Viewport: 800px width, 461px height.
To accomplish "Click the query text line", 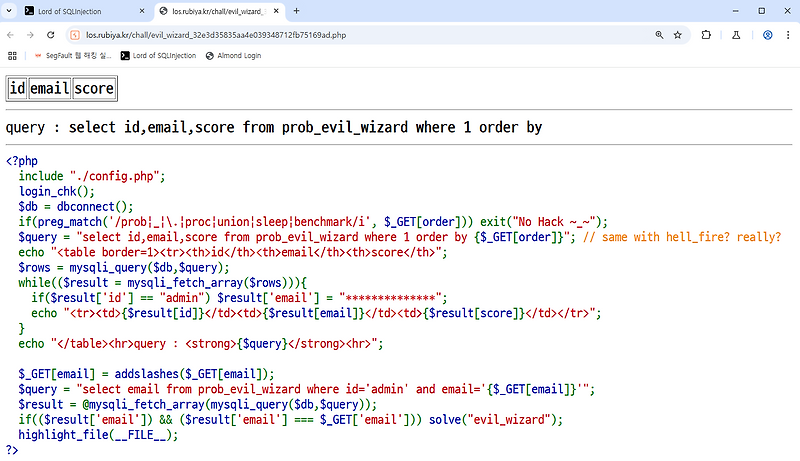I will point(274,127).
